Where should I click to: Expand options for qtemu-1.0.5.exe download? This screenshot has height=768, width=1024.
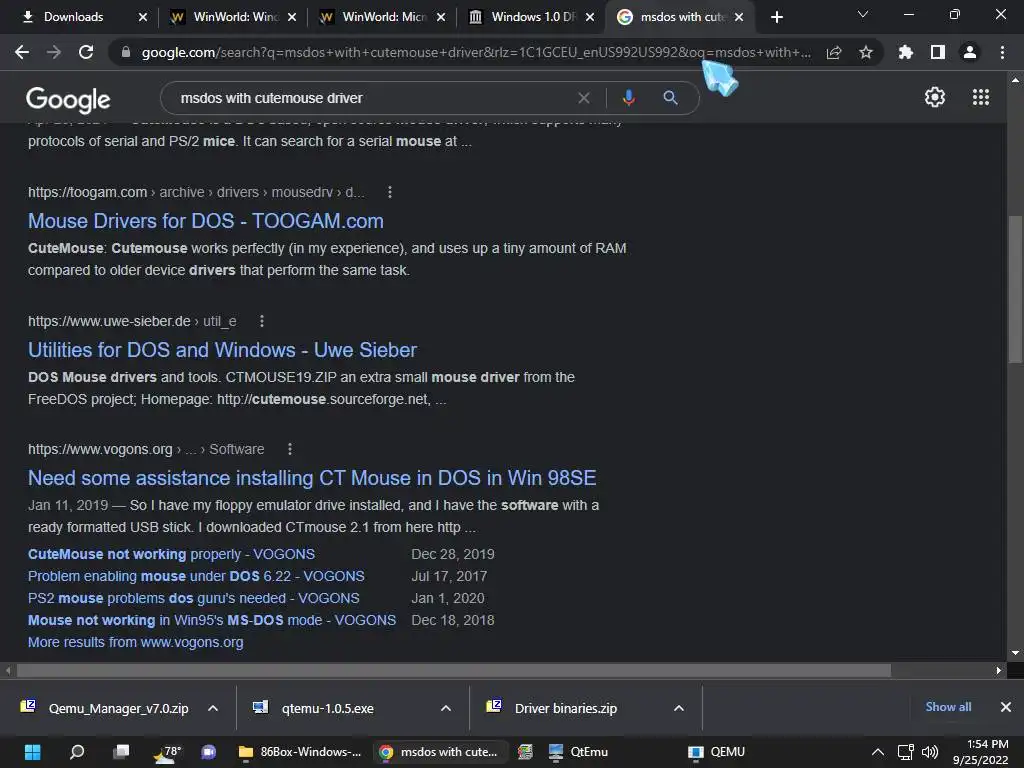[446, 708]
